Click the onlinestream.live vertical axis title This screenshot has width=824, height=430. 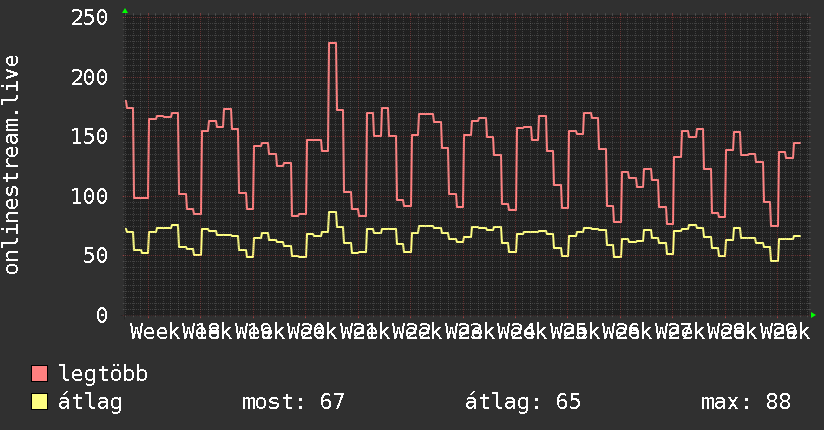12,165
